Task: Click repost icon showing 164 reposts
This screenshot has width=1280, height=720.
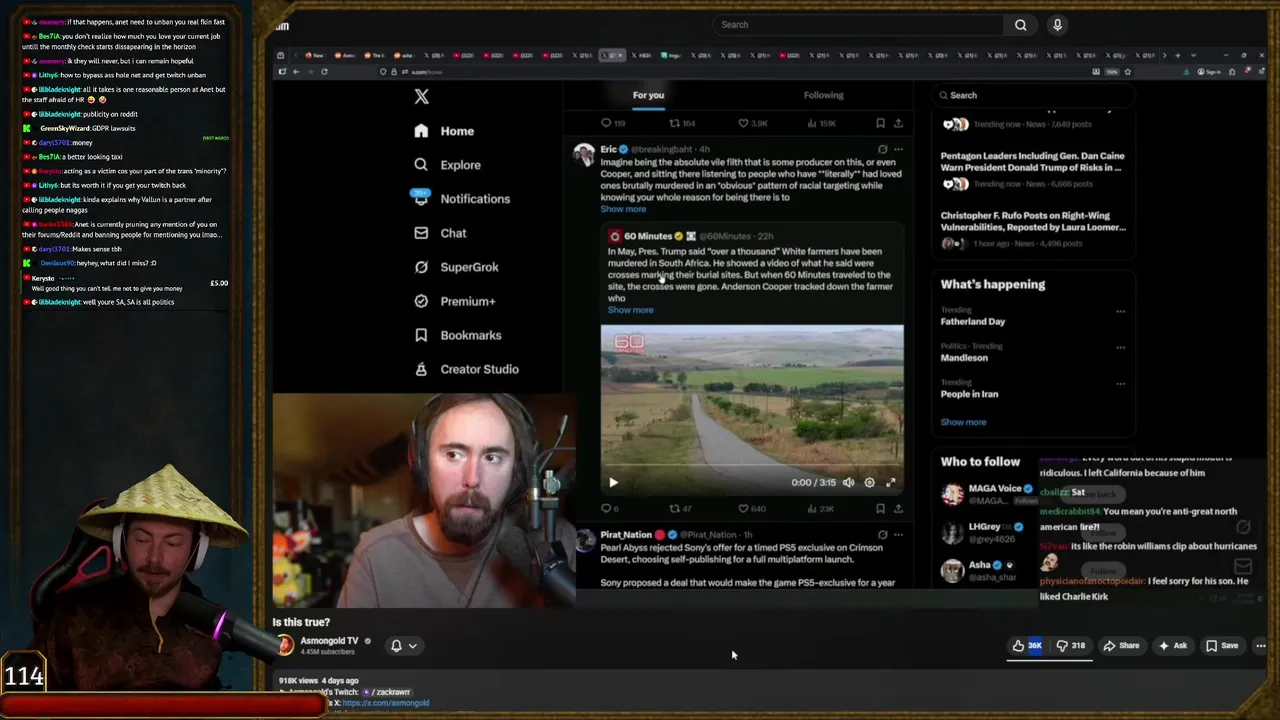Action: point(682,123)
